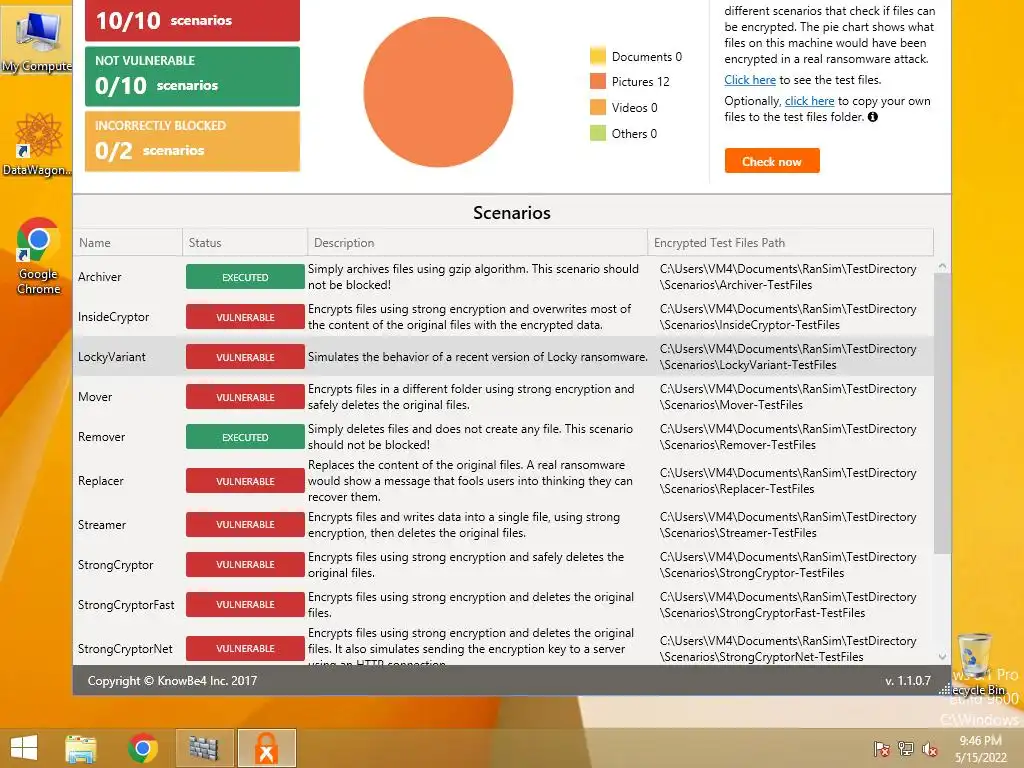Open the Google Chrome desktop shortcut
The image size is (1024, 768).
[38, 256]
